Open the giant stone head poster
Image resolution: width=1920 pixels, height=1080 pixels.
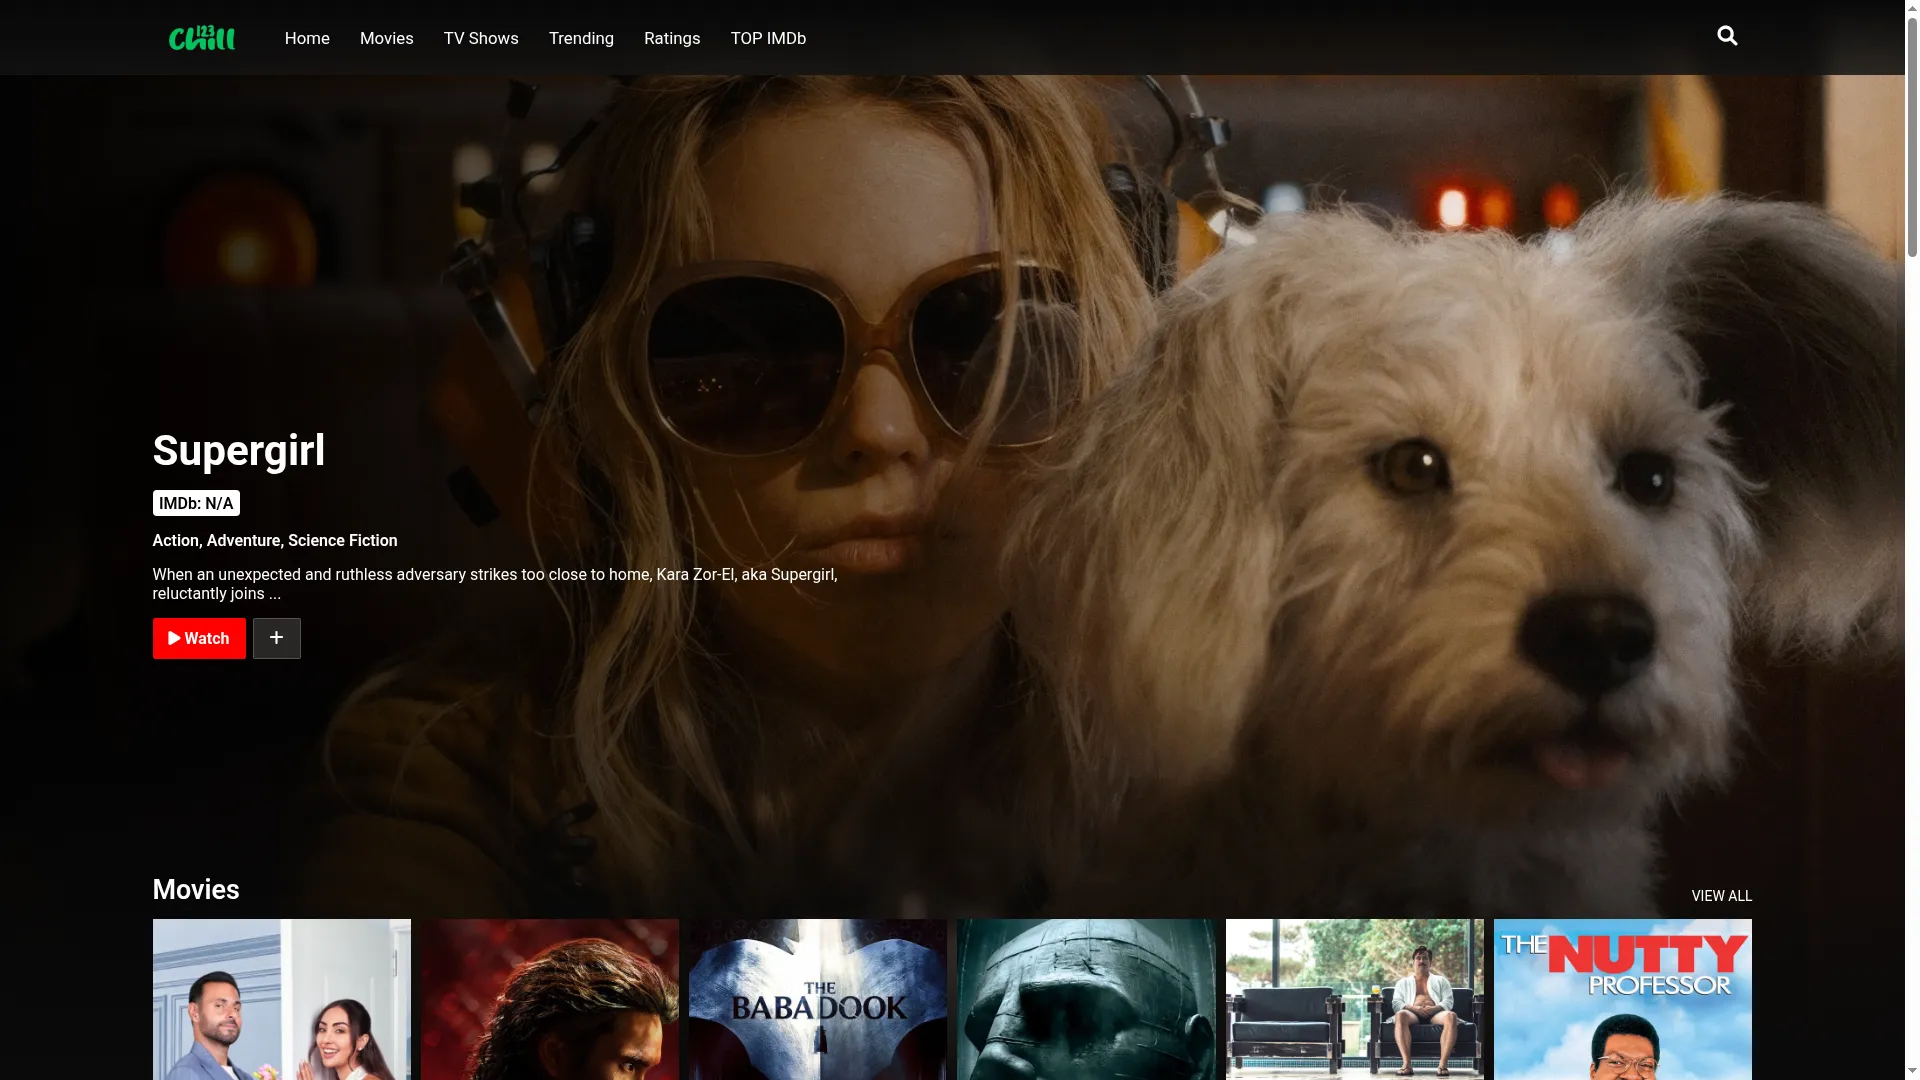click(x=1086, y=999)
